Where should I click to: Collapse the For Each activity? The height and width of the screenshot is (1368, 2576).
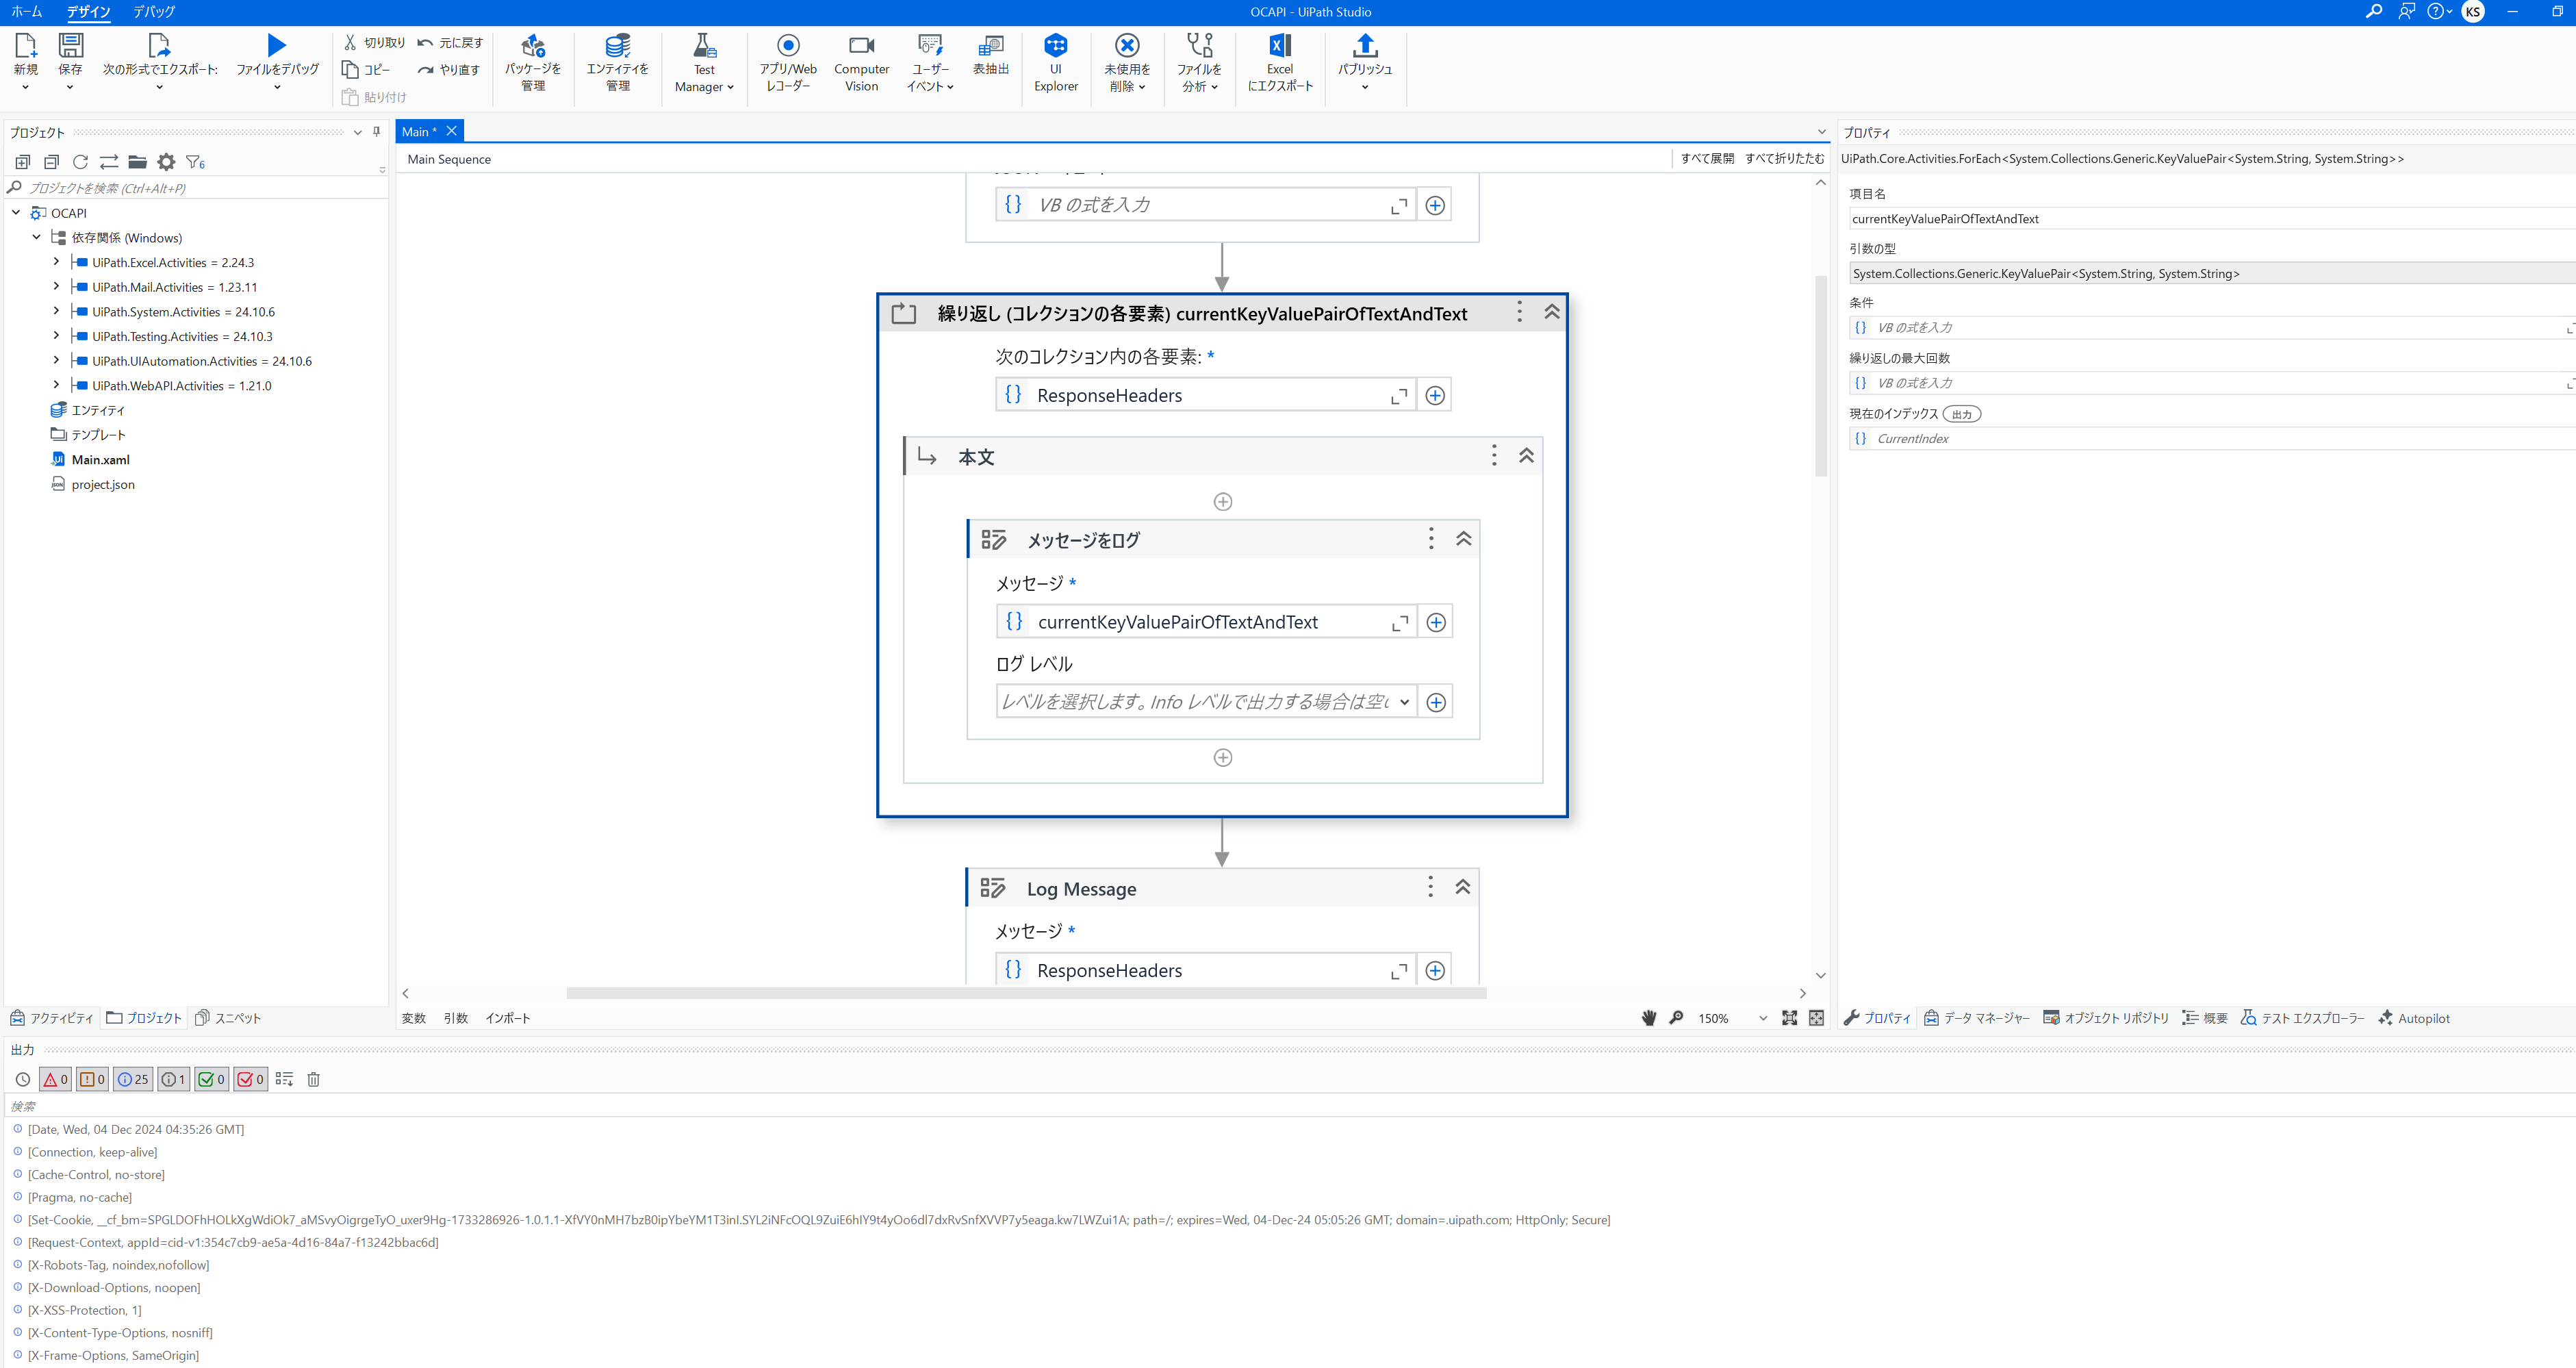(x=1551, y=312)
